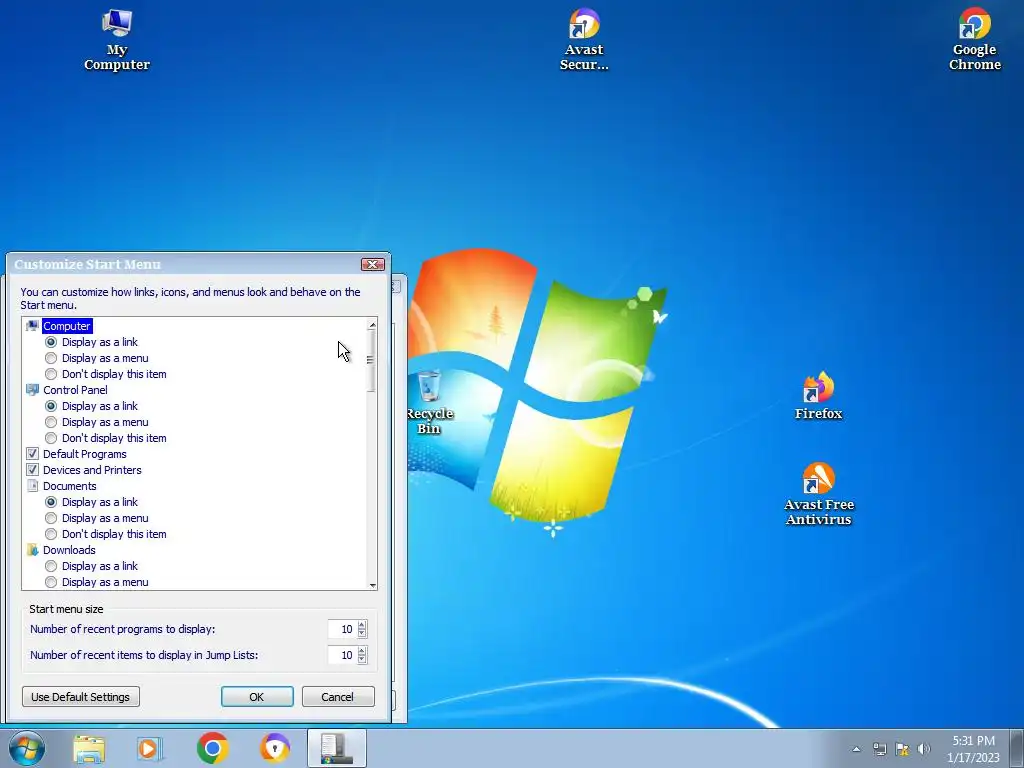Open the Google Chrome desktop shortcut
Viewport: 1024px width, 768px height.
974,39
